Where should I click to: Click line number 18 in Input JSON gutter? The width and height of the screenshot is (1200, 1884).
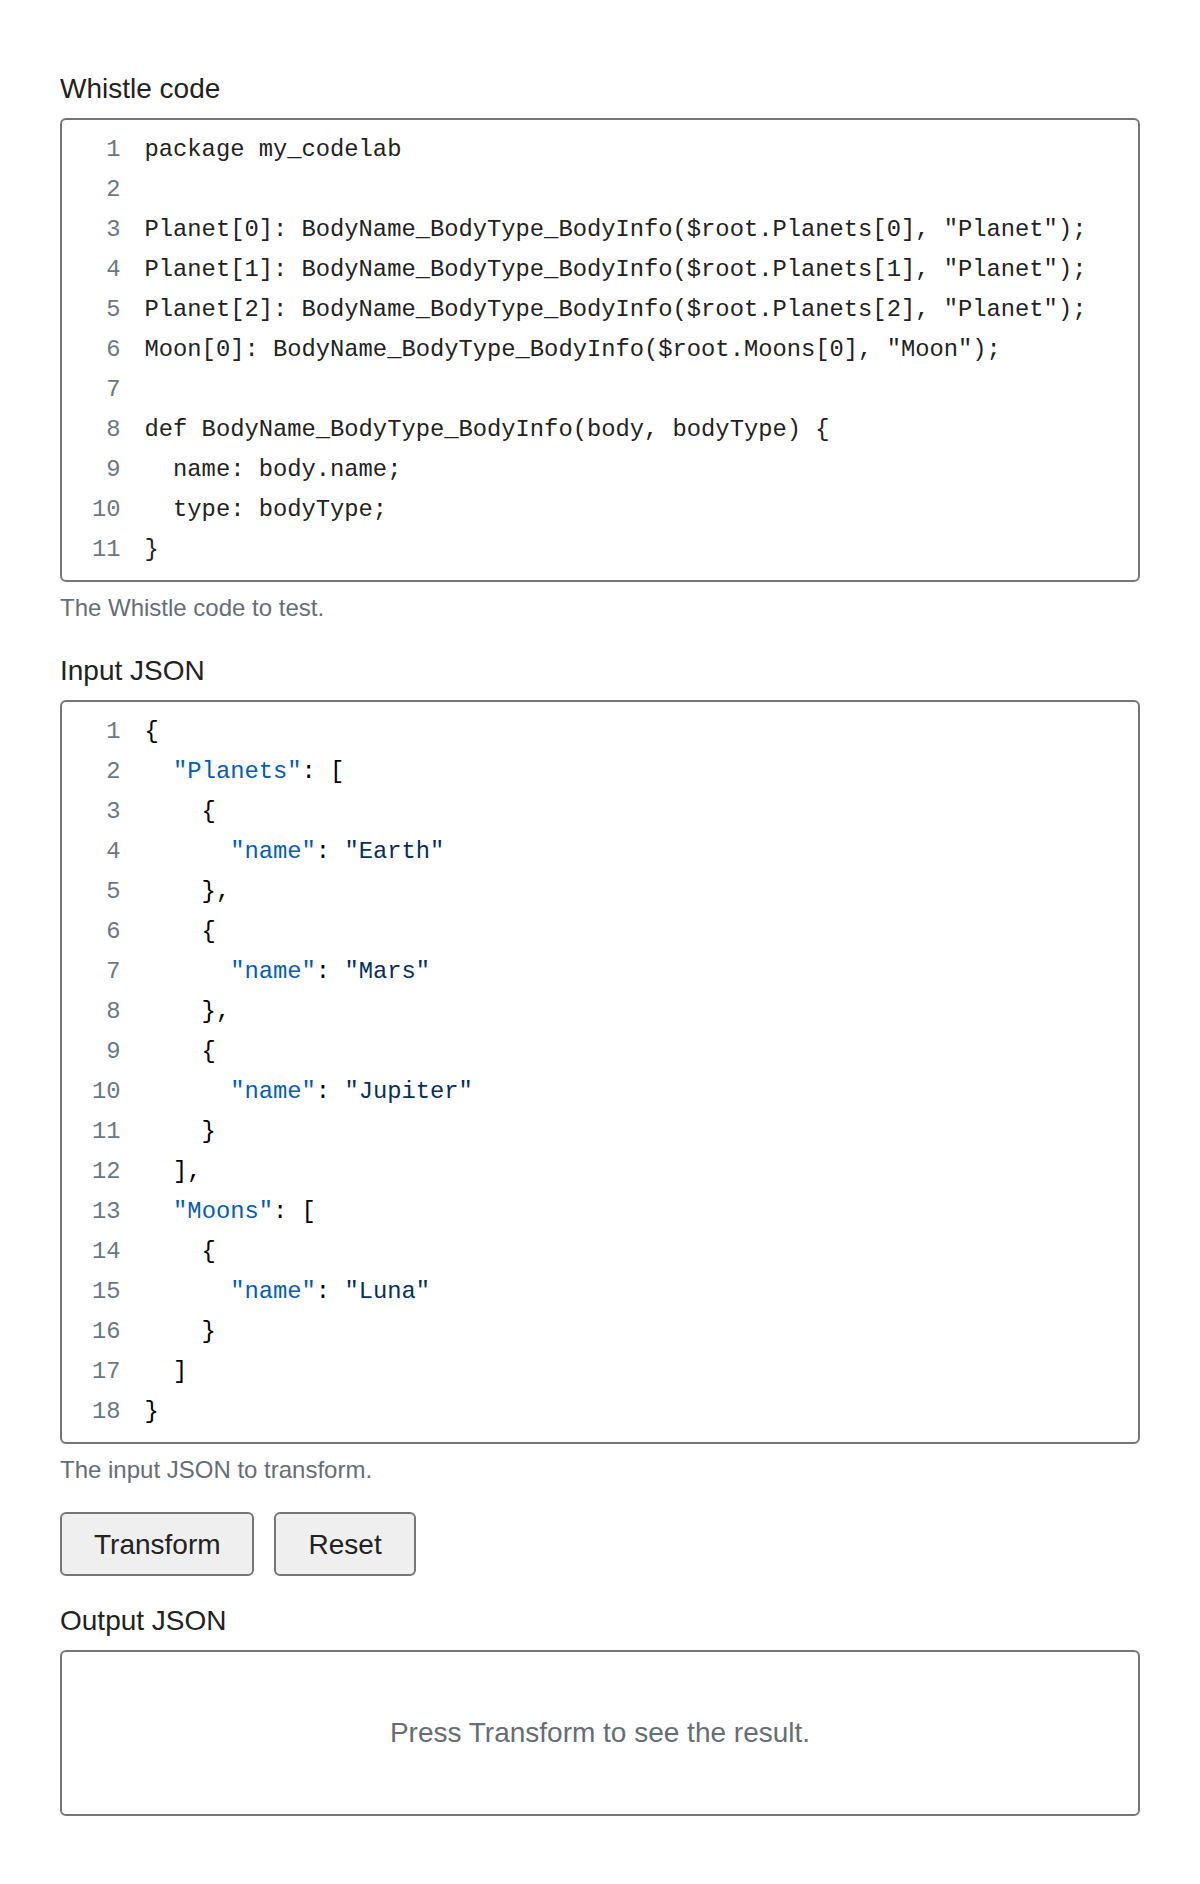[x=106, y=1411]
